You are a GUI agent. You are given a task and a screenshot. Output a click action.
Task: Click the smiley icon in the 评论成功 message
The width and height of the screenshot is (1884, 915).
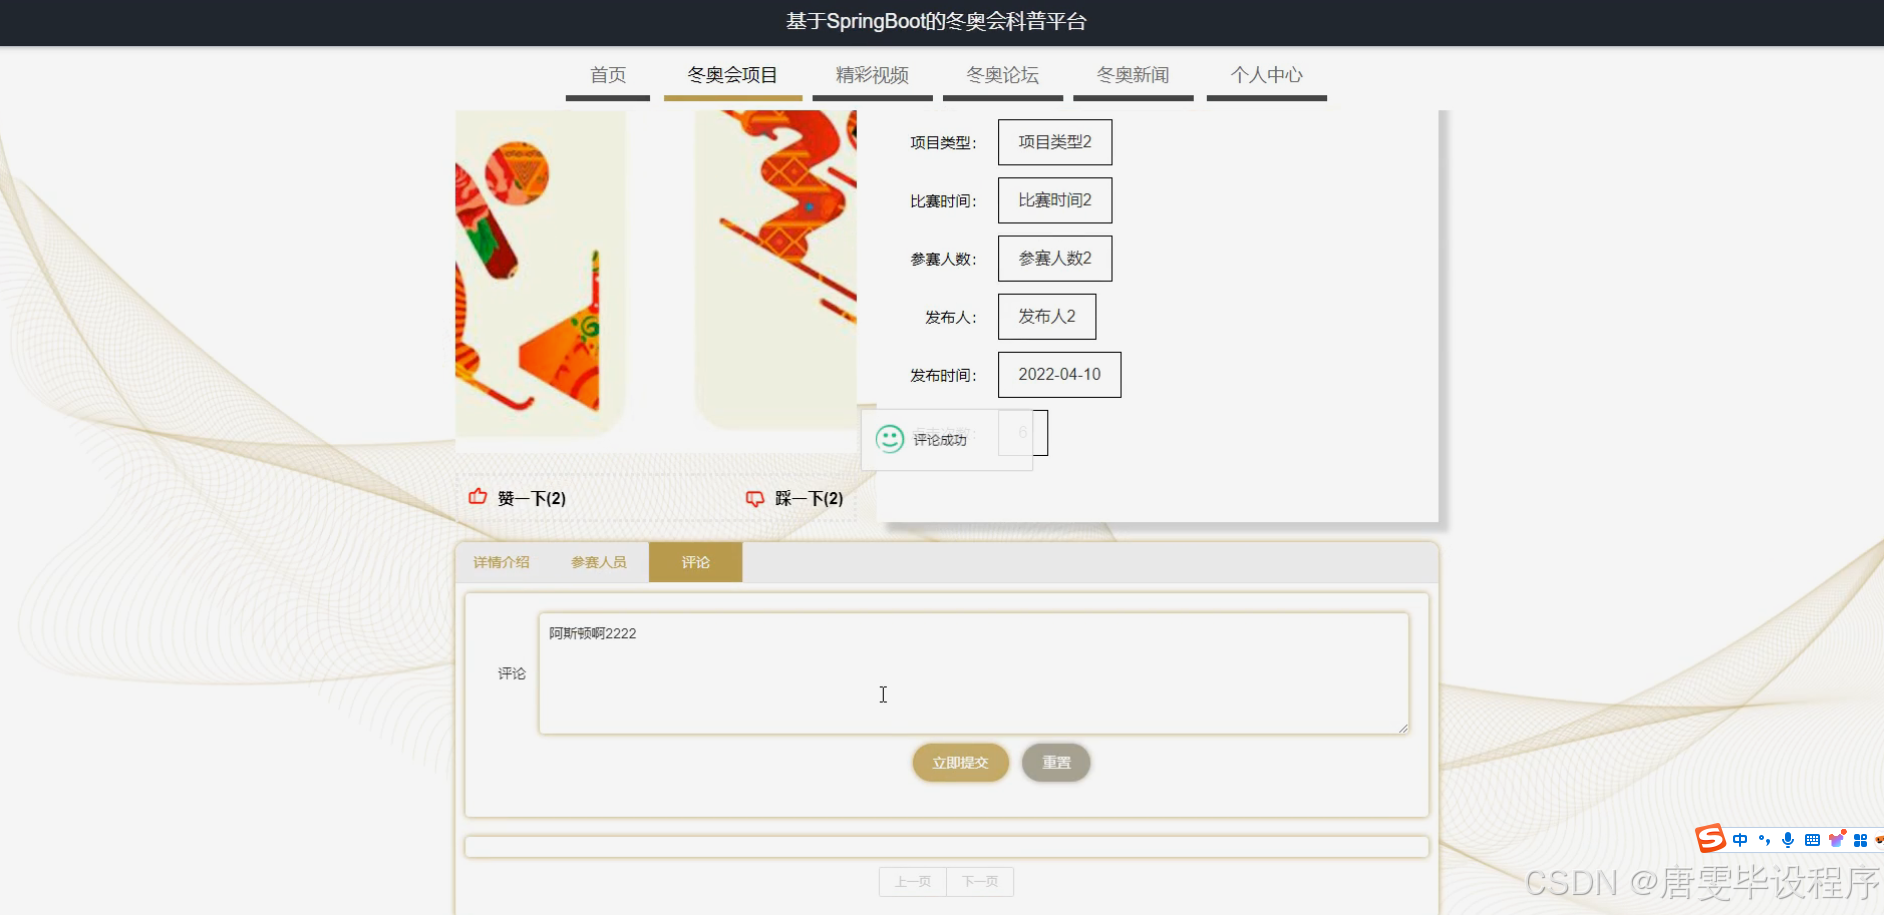(x=889, y=439)
